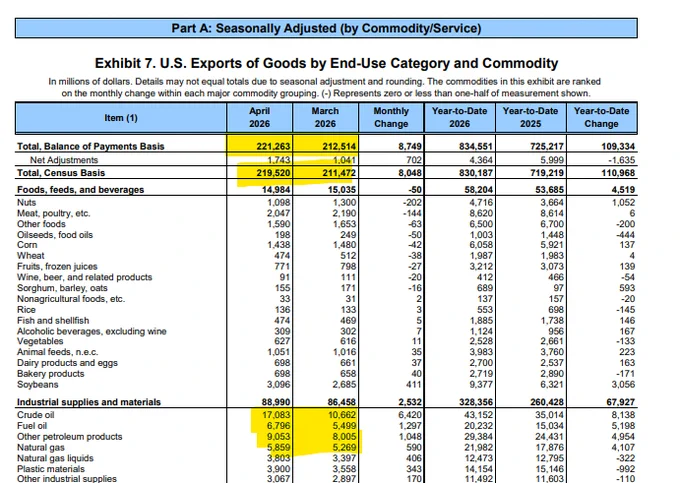Click the 'Year-to-Date Change' column header
The width and height of the screenshot is (680, 483).
pyautogui.click(x=602, y=117)
